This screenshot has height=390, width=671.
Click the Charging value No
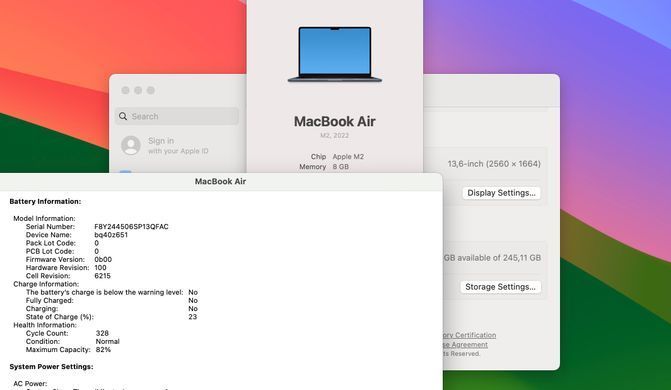pyautogui.click(x=193, y=309)
